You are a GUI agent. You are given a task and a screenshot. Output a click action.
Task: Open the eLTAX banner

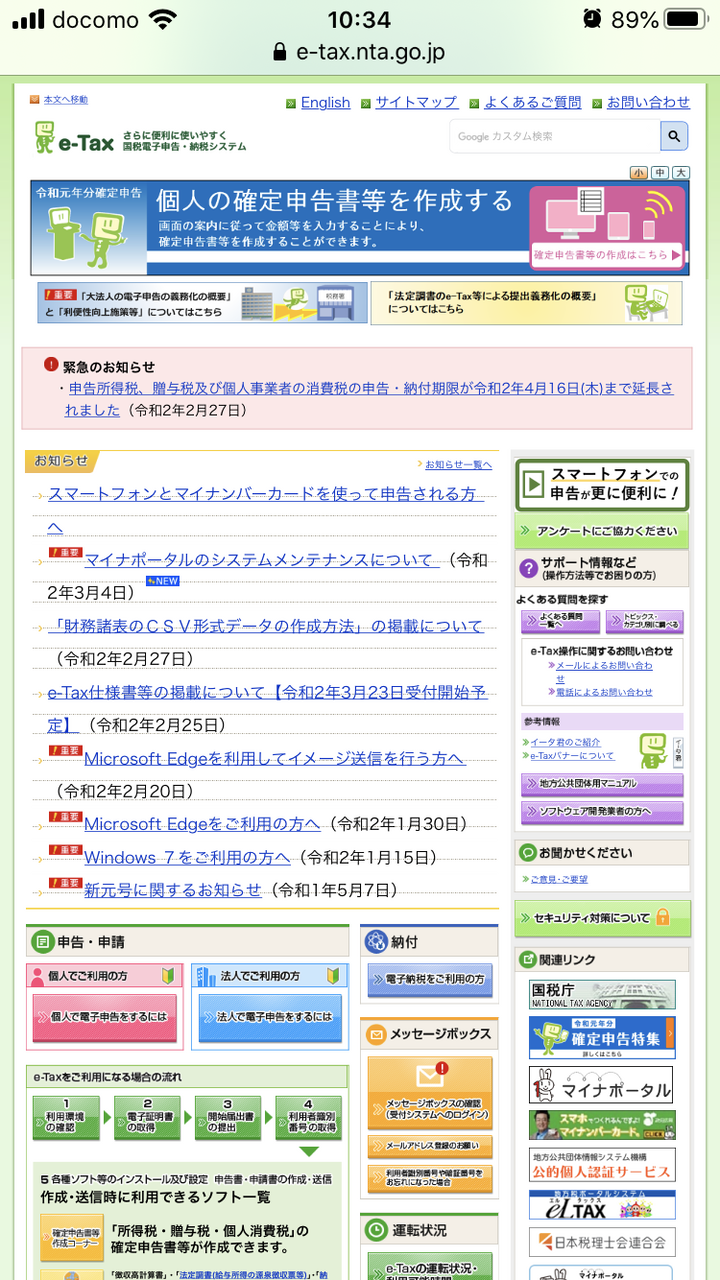[602, 1204]
